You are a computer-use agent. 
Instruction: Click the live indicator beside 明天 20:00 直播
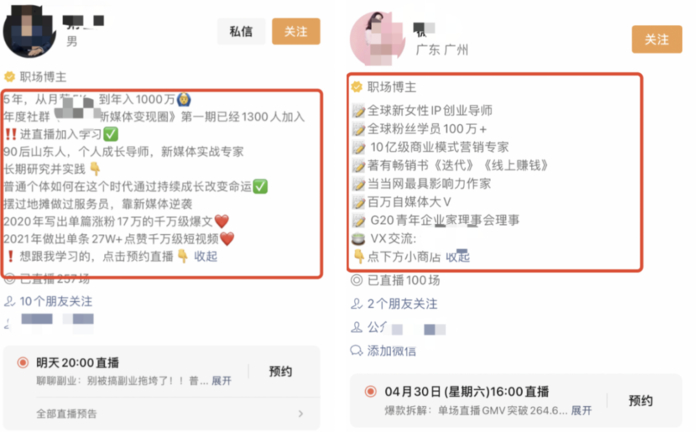23,362
